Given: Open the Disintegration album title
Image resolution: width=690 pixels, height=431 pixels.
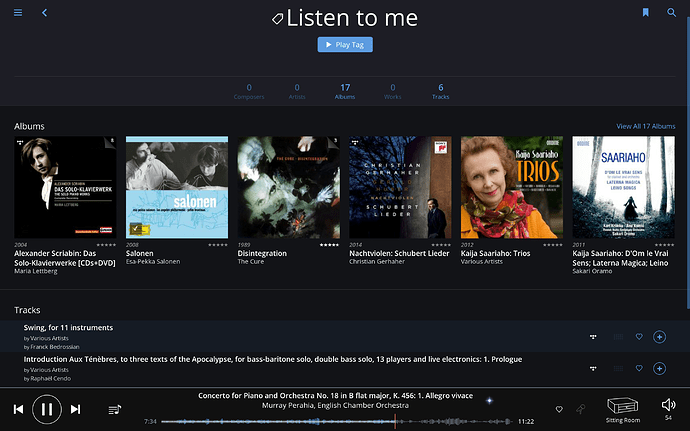Looking at the screenshot, I should [x=262, y=254].
